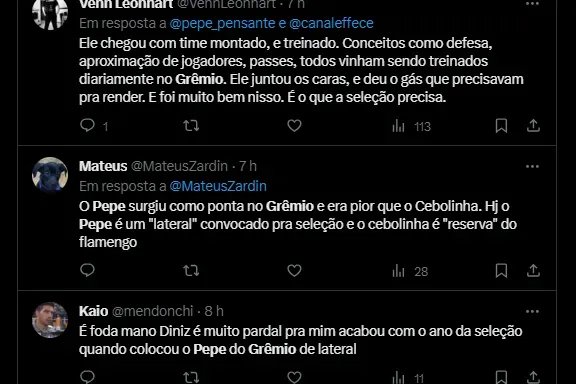576x384 pixels.
Task: Repost Mateus's tweet about Cebolinha
Action: click(191, 271)
